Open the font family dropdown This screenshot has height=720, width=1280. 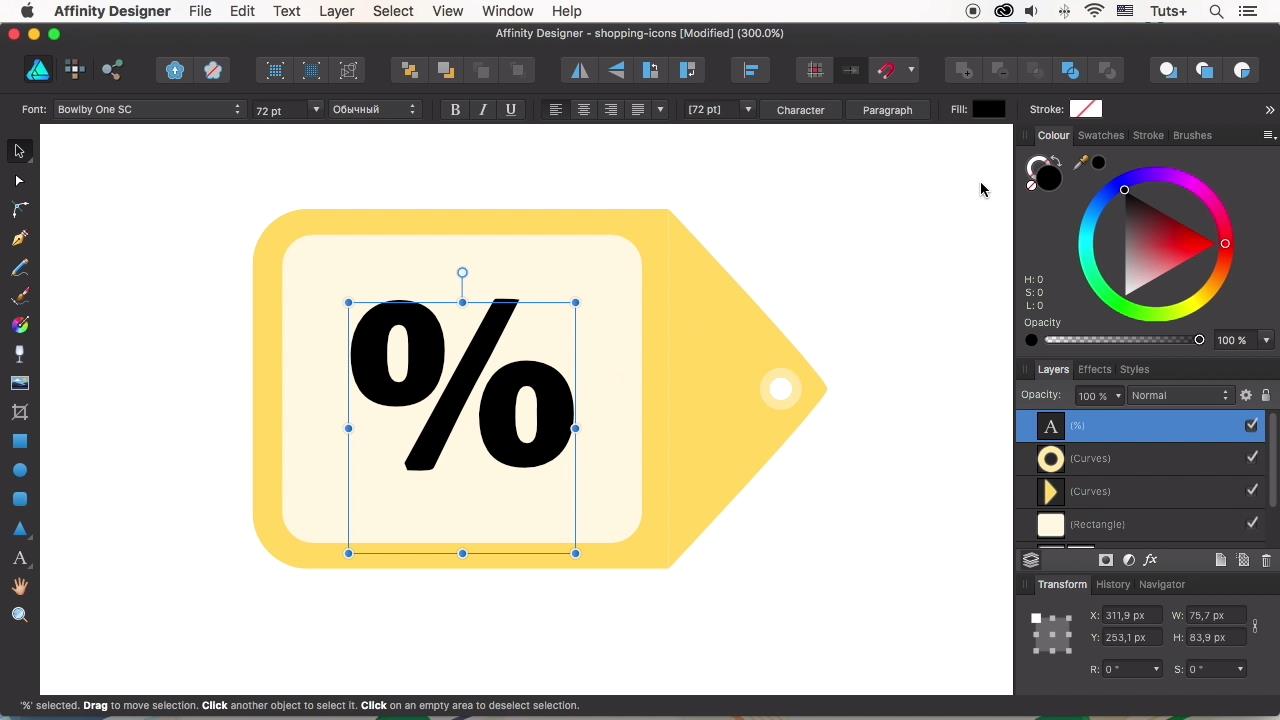click(149, 110)
